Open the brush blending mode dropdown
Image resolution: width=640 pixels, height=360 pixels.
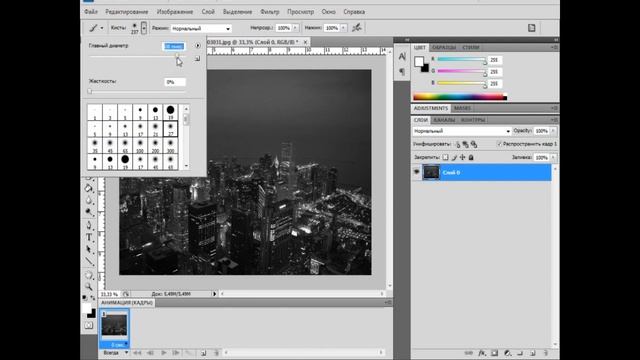pos(201,28)
